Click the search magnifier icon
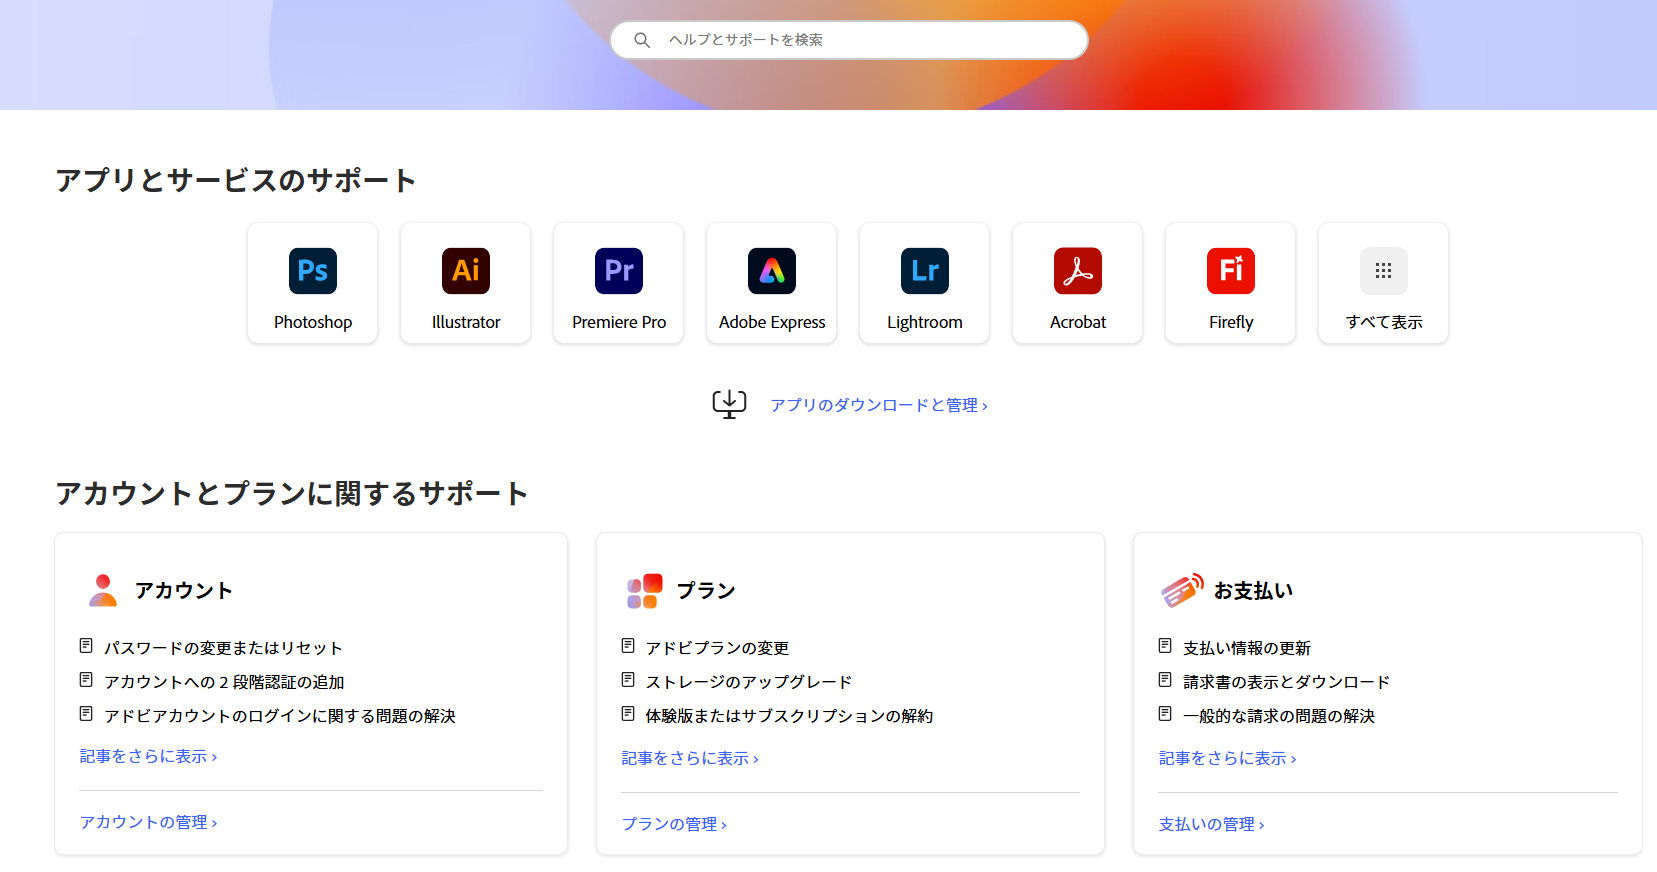1657x872 pixels. pyautogui.click(x=642, y=40)
